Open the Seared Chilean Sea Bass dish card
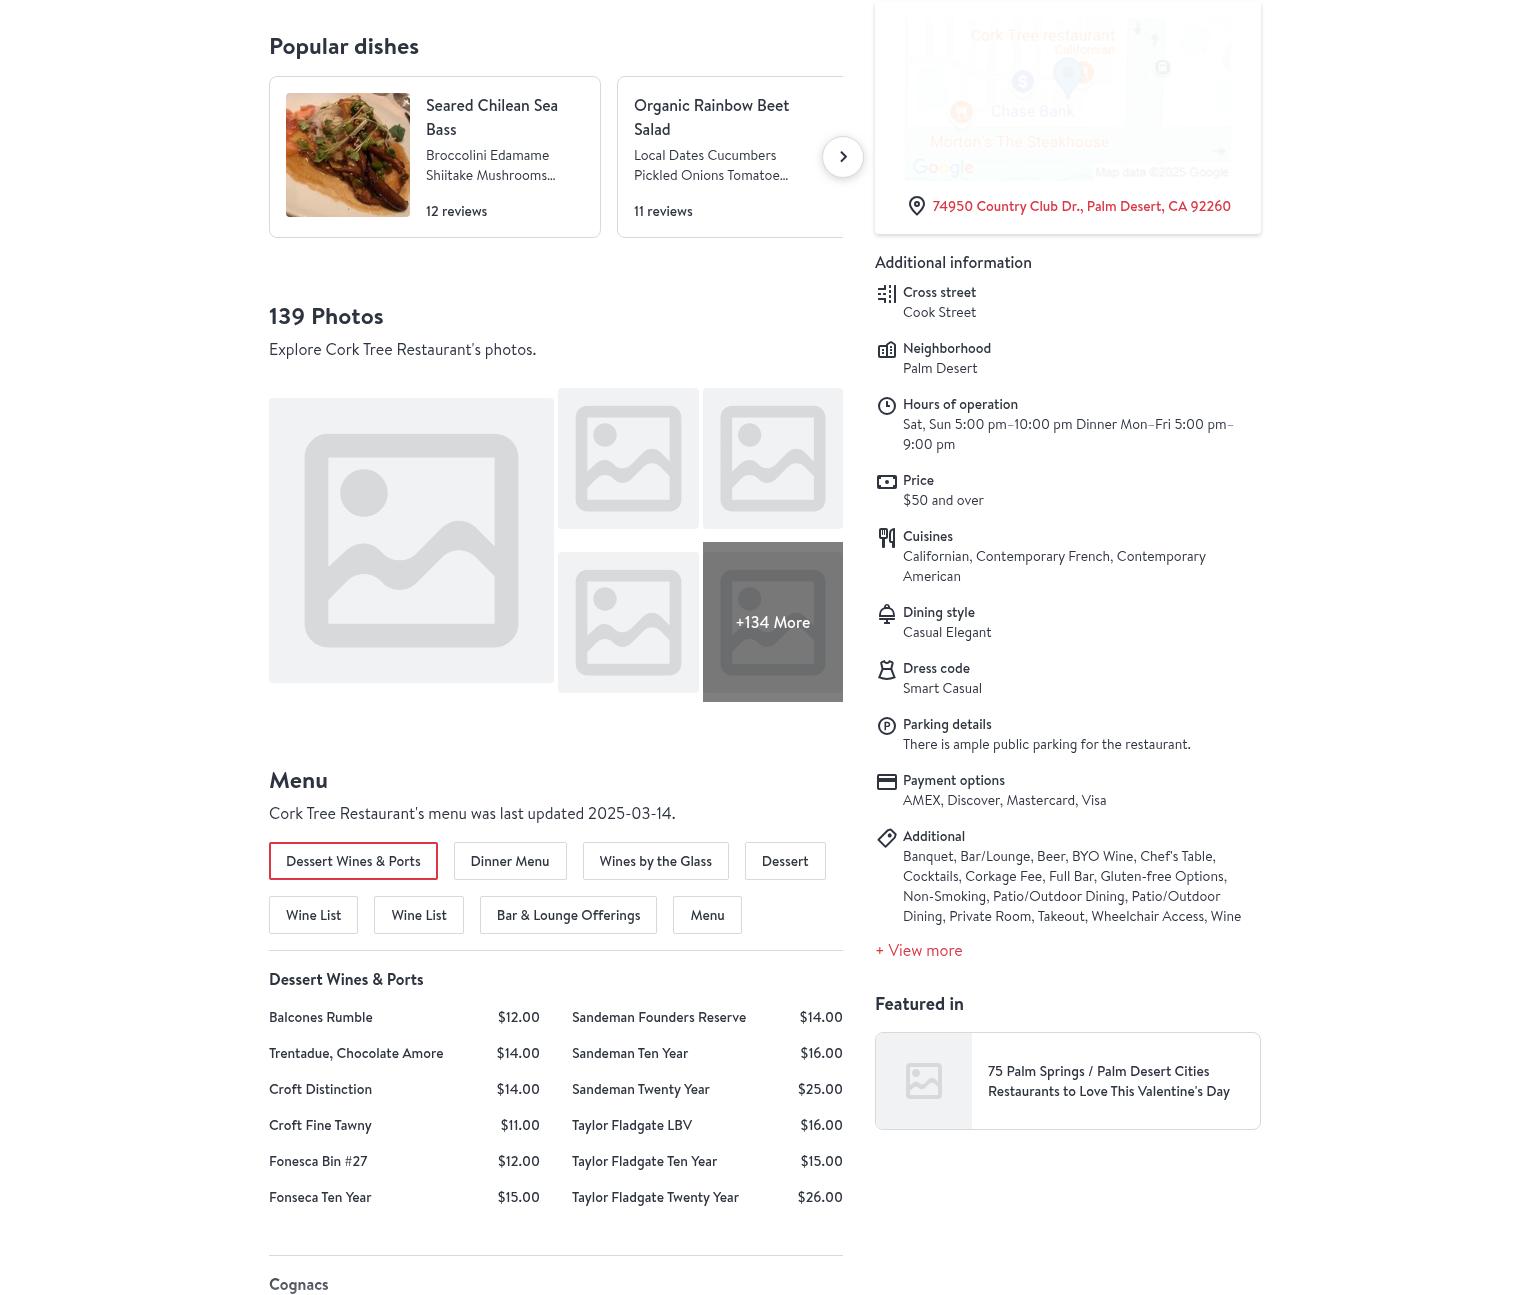Screen dimensions: 1530x1295 click(x=434, y=157)
